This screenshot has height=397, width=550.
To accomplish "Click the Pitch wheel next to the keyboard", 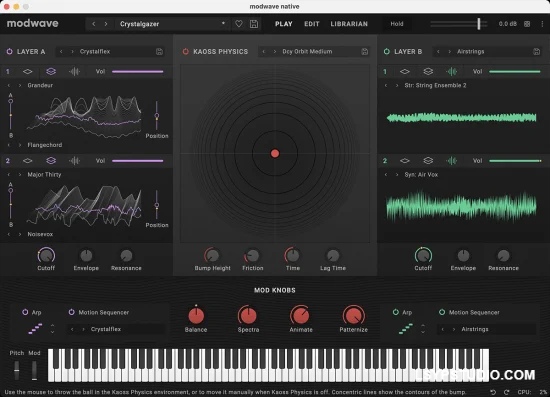I will coord(16,370).
